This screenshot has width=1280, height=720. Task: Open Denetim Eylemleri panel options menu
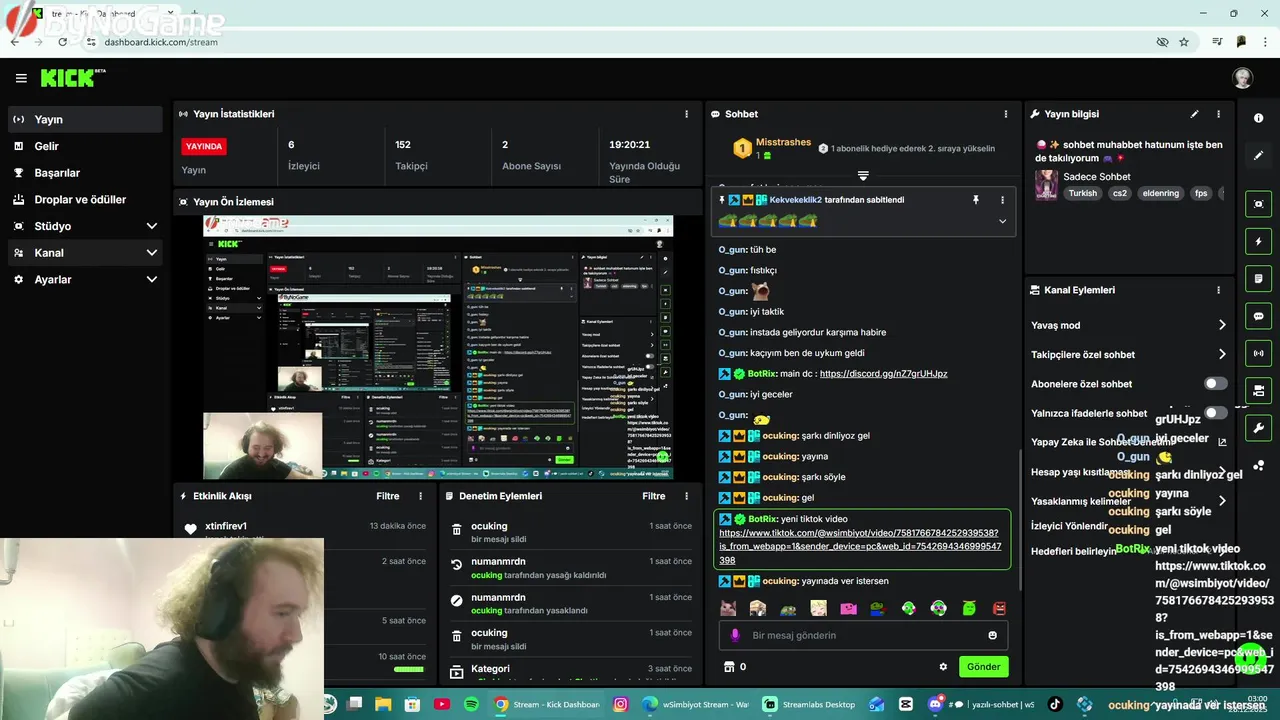pos(686,496)
